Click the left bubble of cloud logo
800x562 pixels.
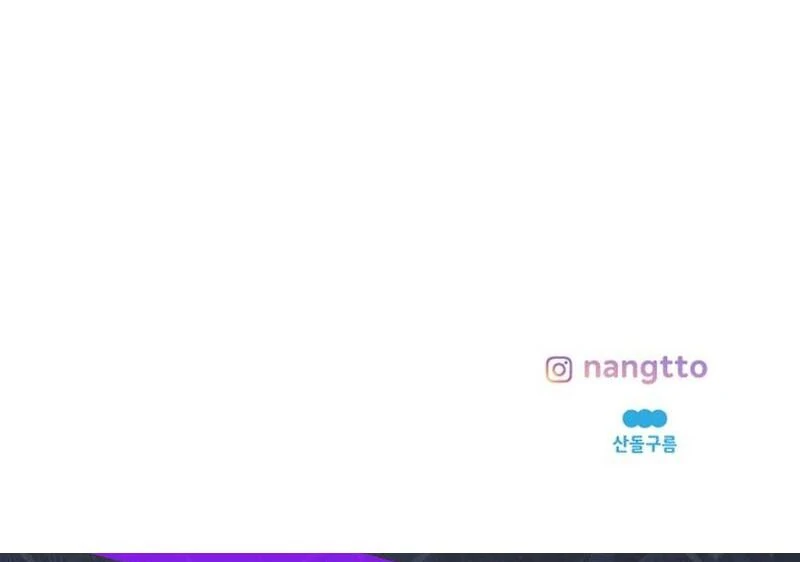(x=631, y=418)
